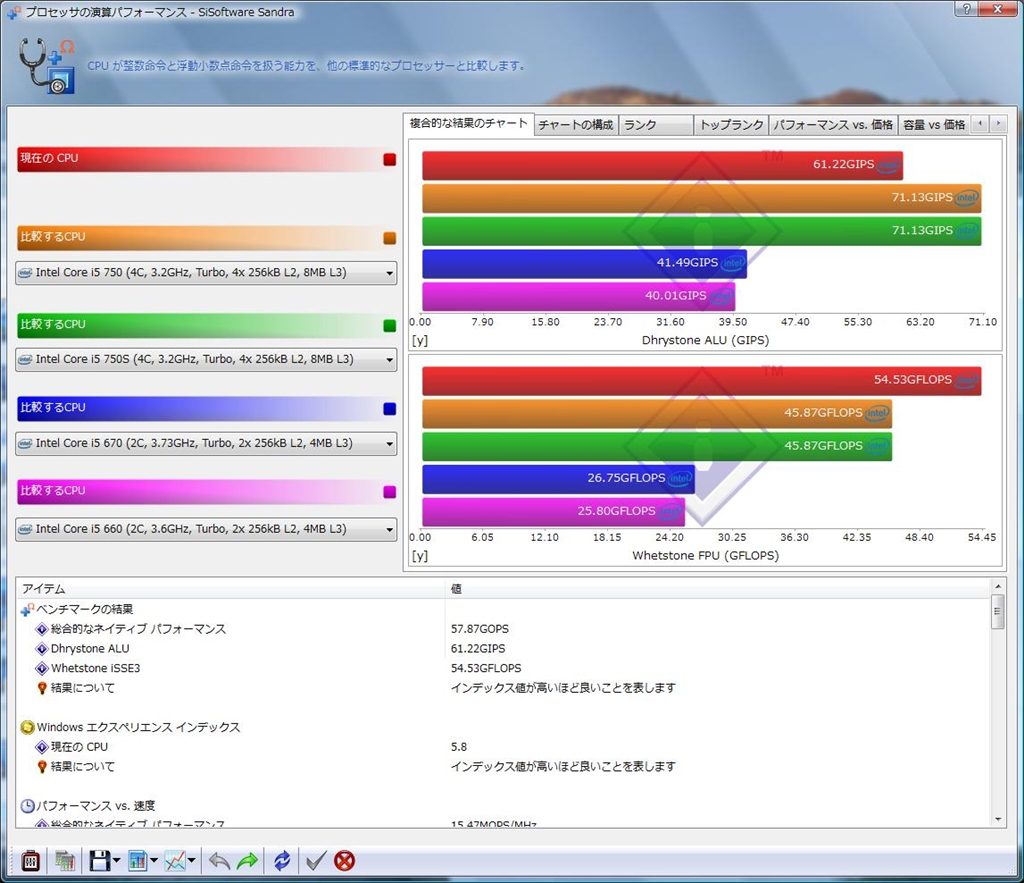Open the Intel Core i5 660 CPU dropdown
The width and height of the screenshot is (1024, 883).
206,529
